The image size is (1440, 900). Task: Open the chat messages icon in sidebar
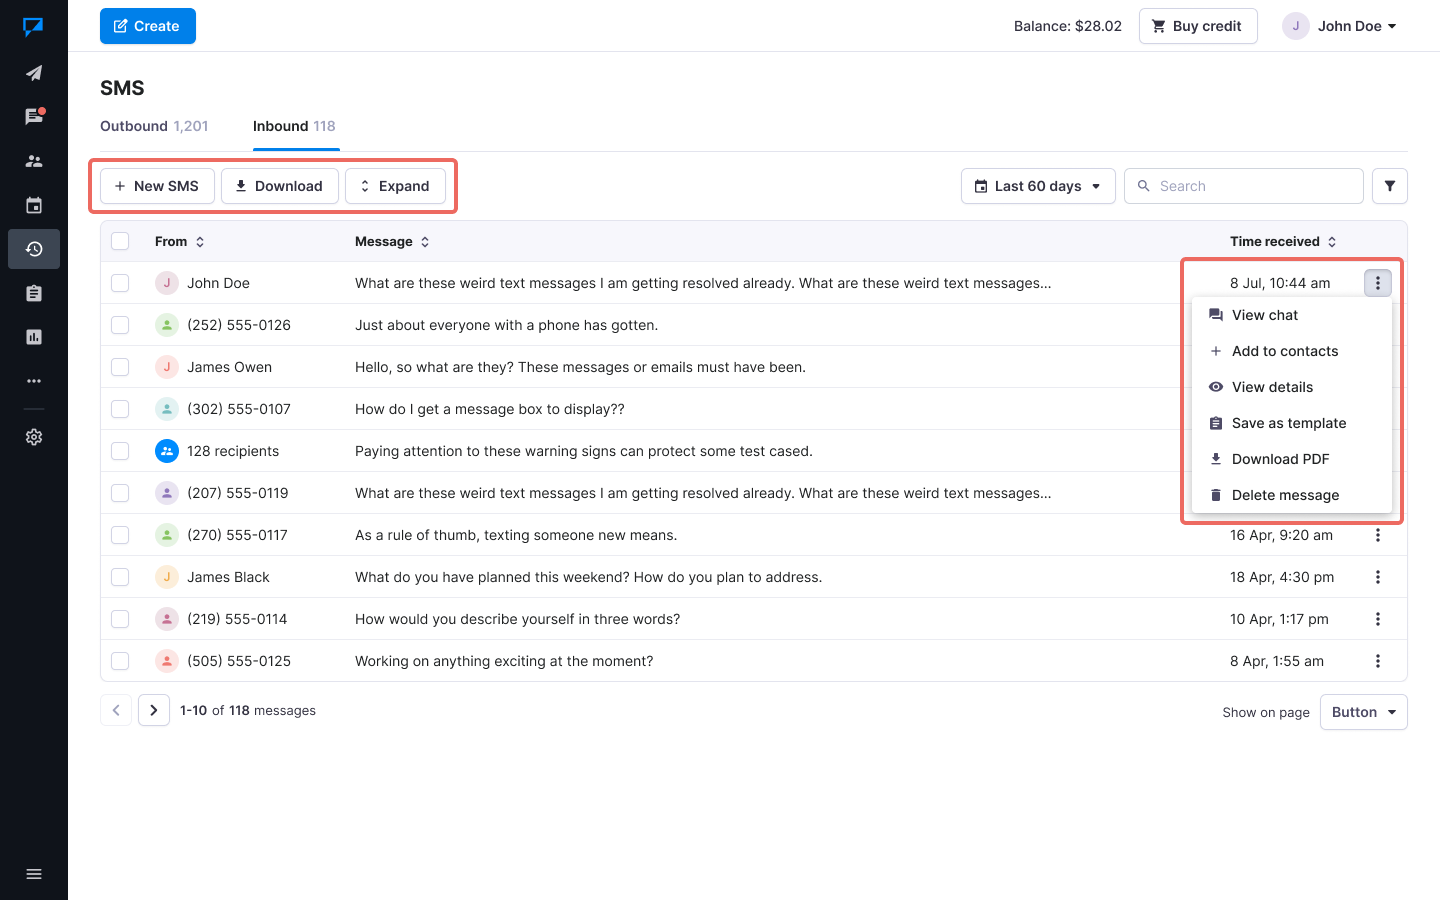click(x=34, y=117)
